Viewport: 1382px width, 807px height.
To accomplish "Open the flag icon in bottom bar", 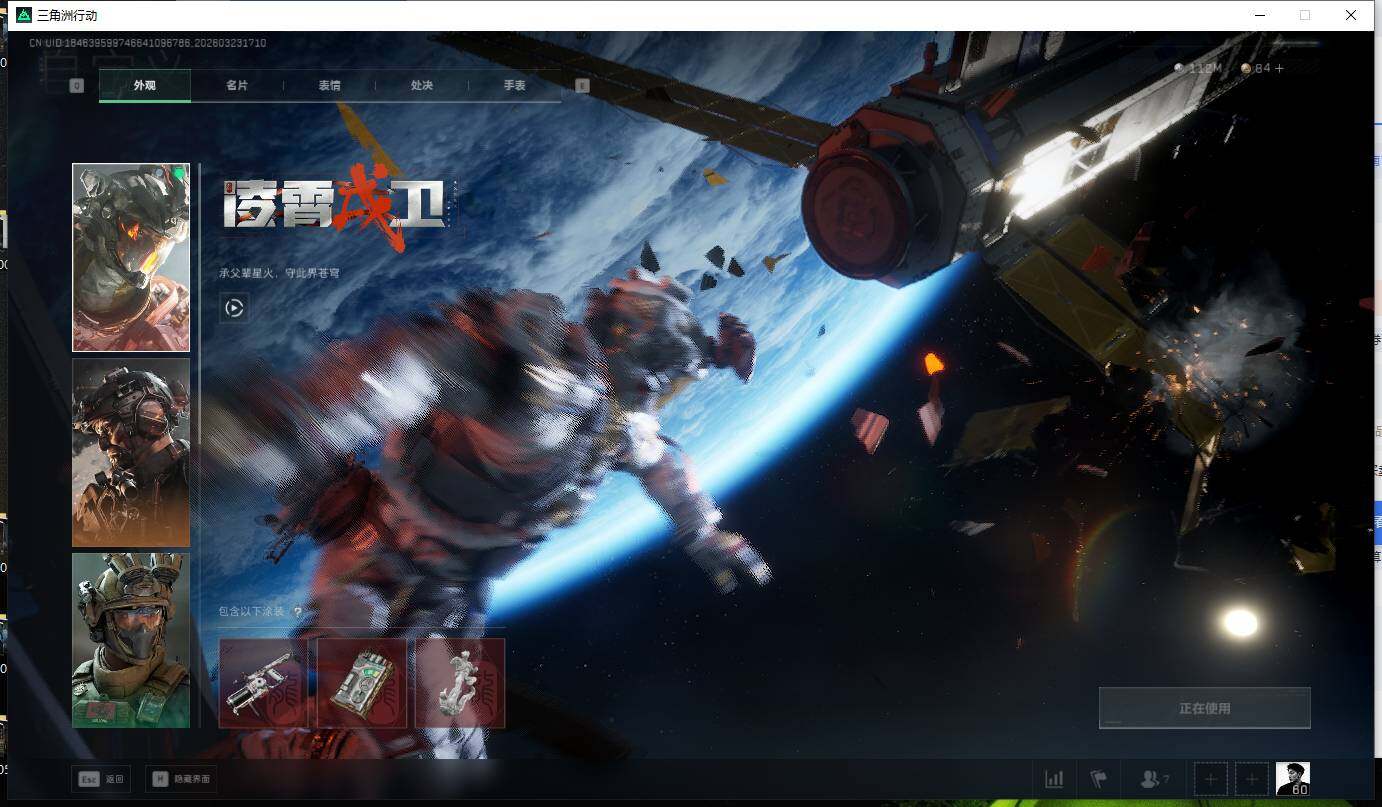I will click(x=1099, y=779).
